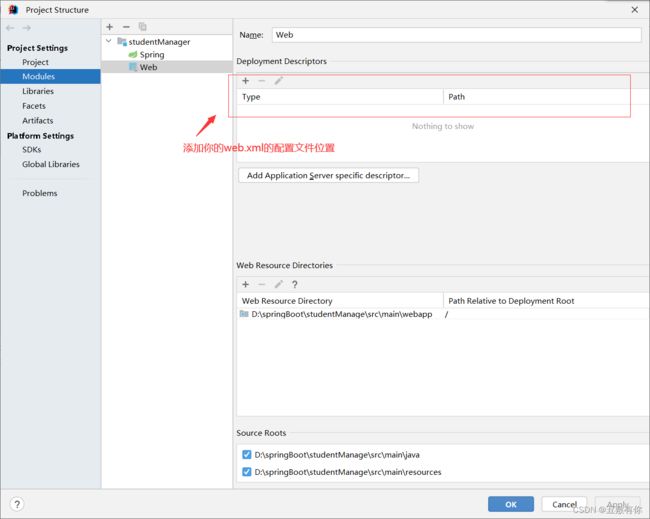
Task: Click the Cancel button
Action: (564, 504)
